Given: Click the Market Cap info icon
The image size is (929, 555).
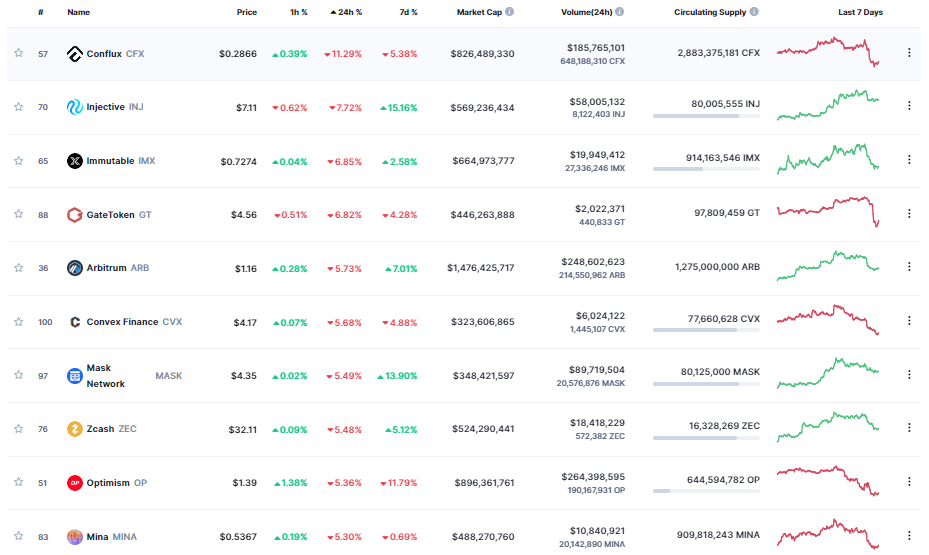Looking at the screenshot, I should point(510,12).
